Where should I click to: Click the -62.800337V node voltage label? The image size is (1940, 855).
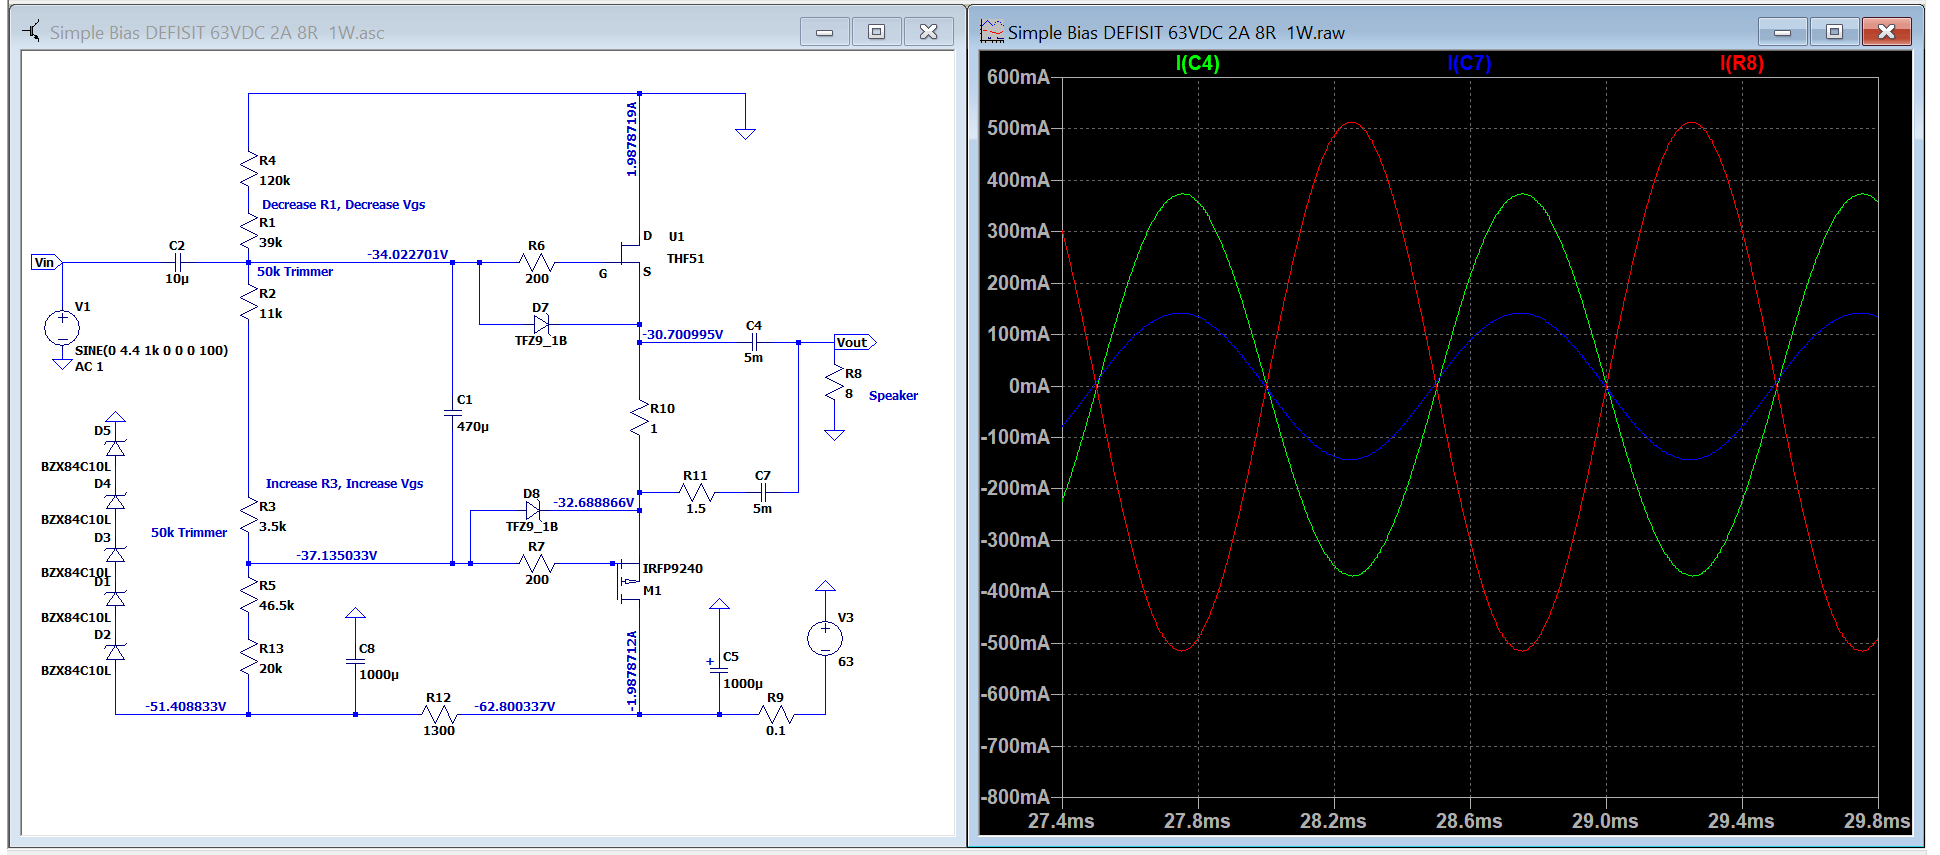[x=514, y=706]
